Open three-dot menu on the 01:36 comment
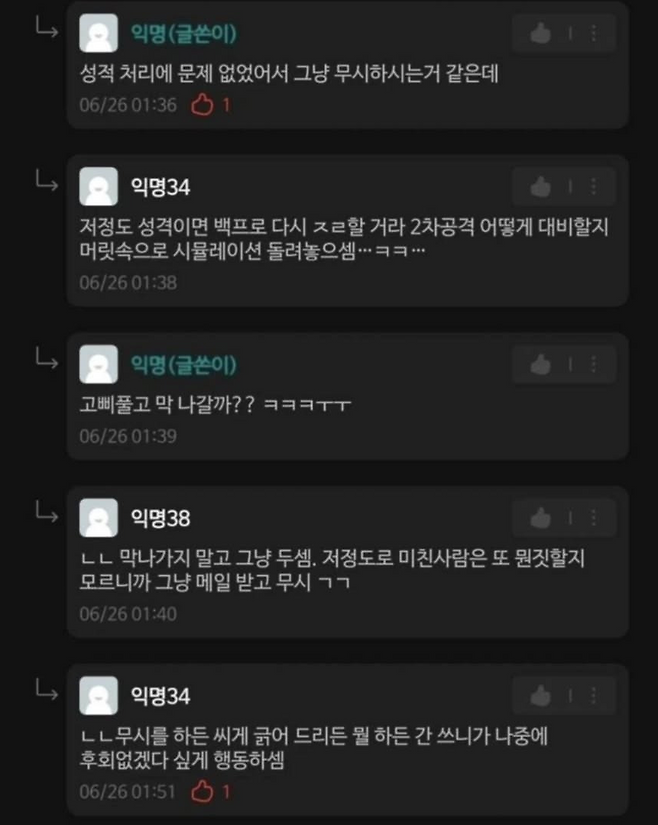Viewport: 658px width, 825px height. (x=594, y=34)
